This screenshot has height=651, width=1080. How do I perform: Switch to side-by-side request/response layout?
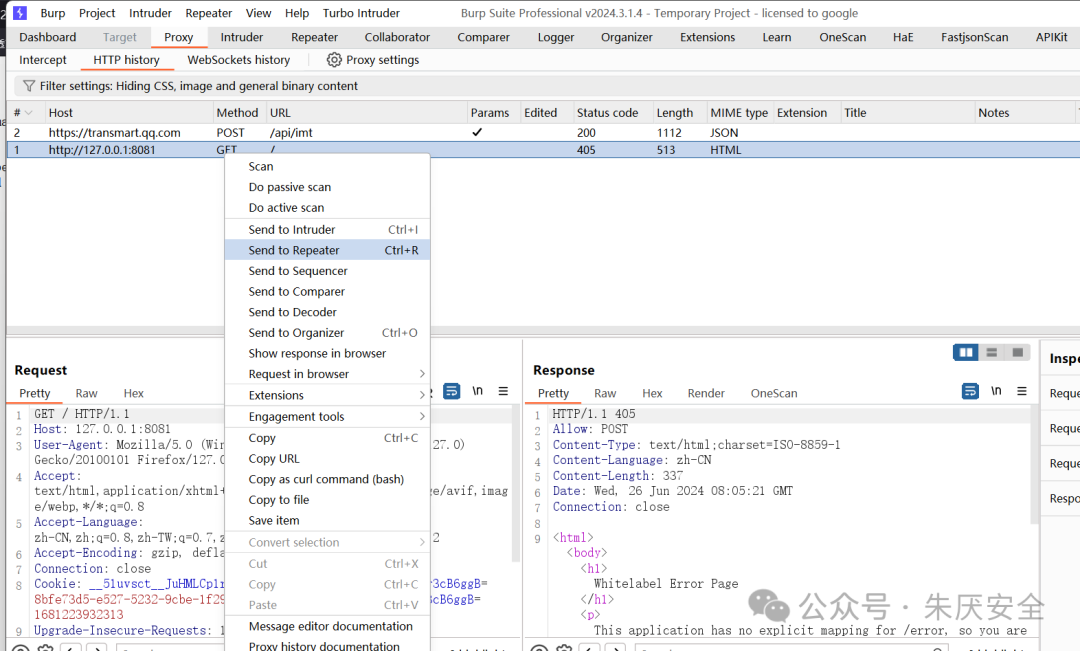(966, 353)
